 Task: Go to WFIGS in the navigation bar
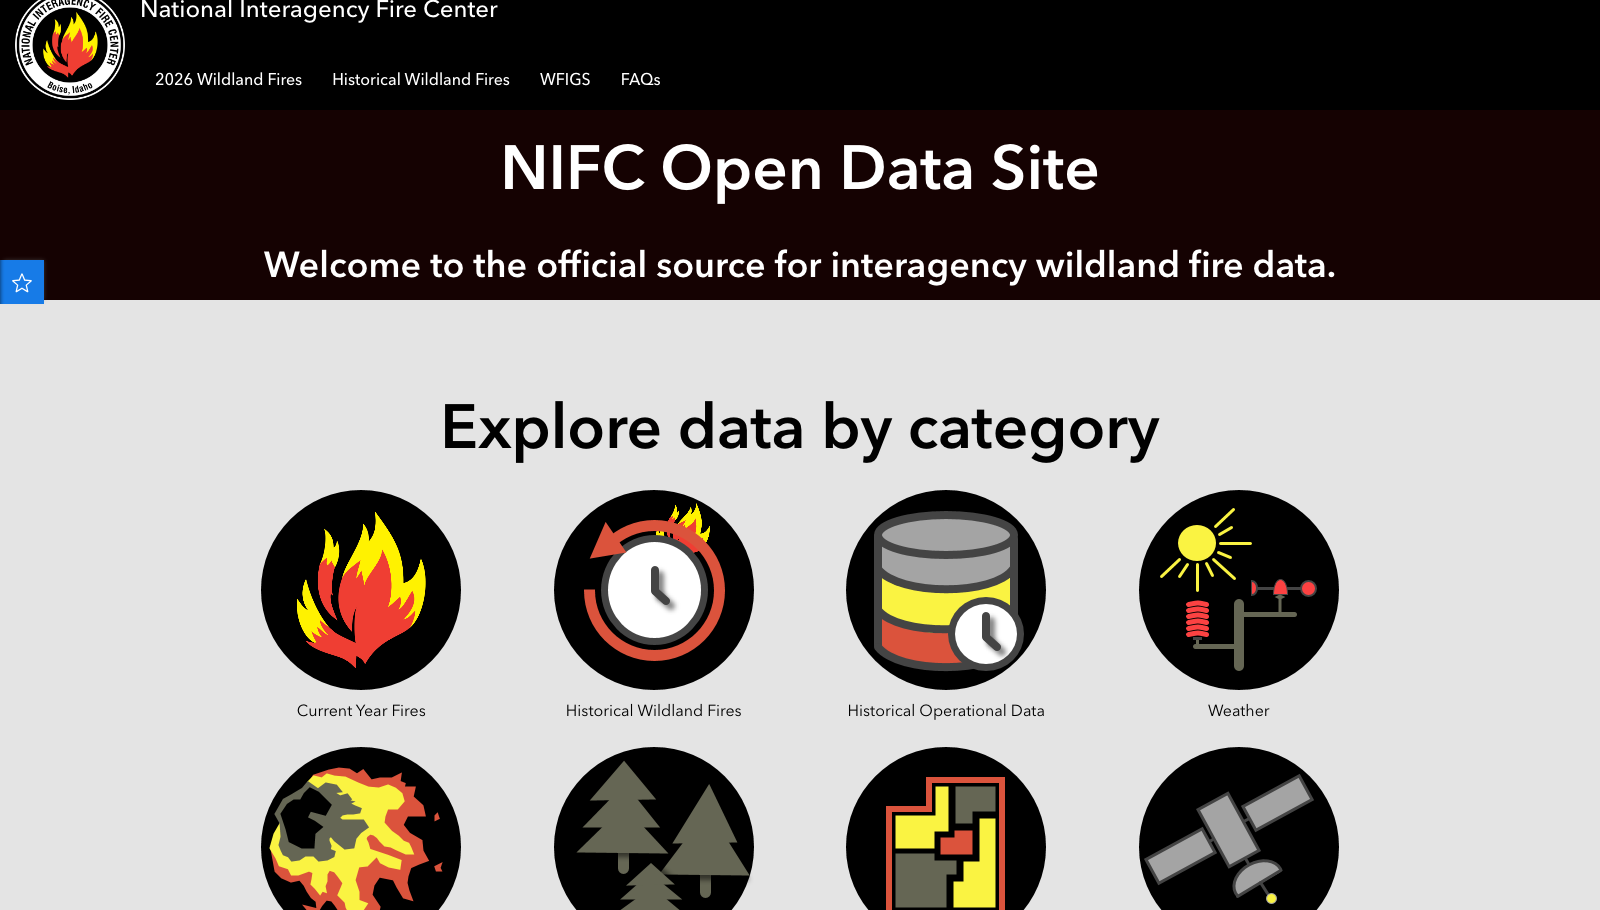click(565, 79)
